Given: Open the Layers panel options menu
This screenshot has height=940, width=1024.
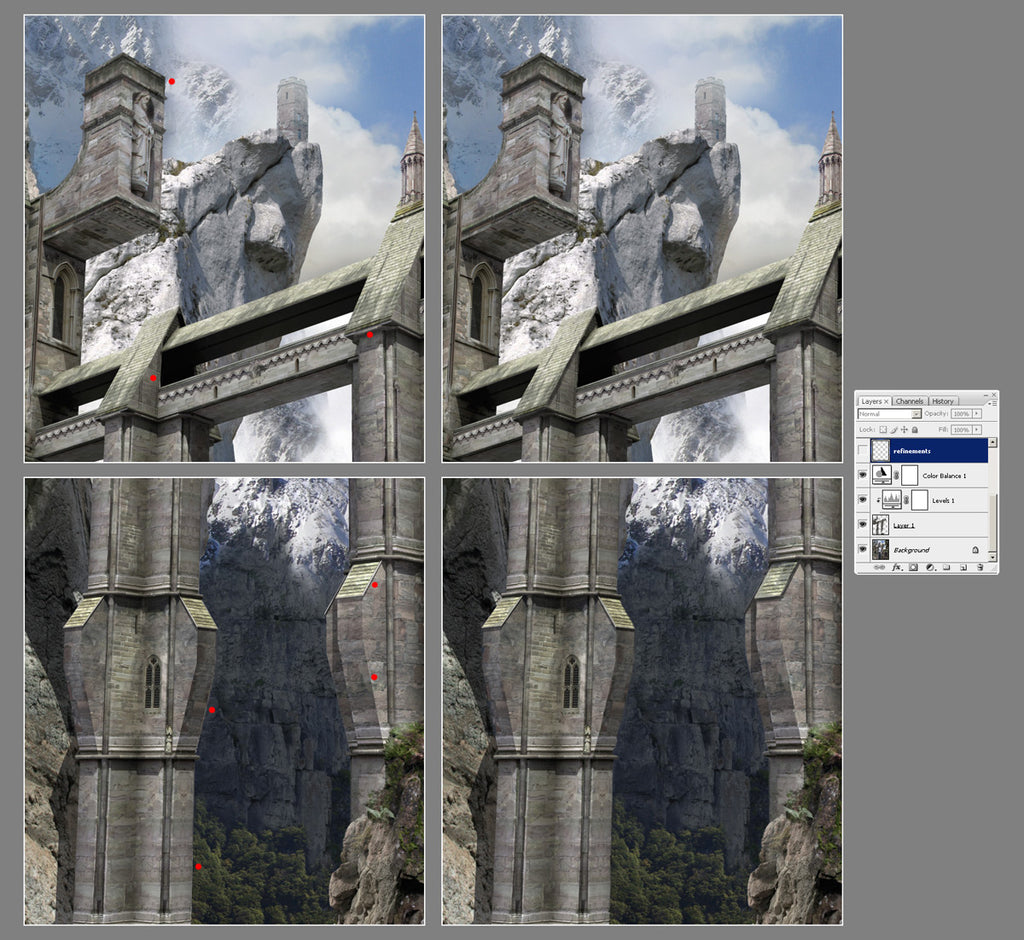Looking at the screenshot, I should pos(992,403).
